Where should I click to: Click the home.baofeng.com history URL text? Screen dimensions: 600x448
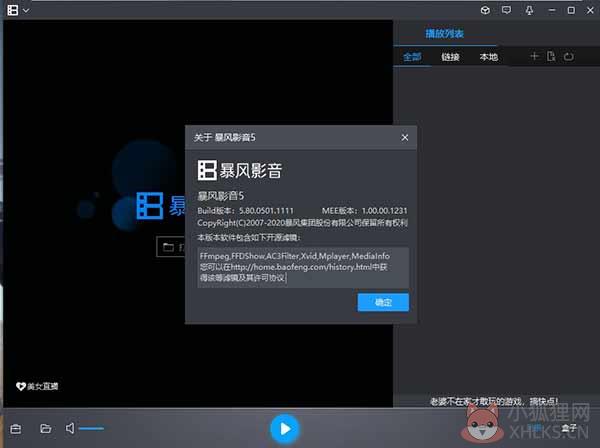click(301, 267)
